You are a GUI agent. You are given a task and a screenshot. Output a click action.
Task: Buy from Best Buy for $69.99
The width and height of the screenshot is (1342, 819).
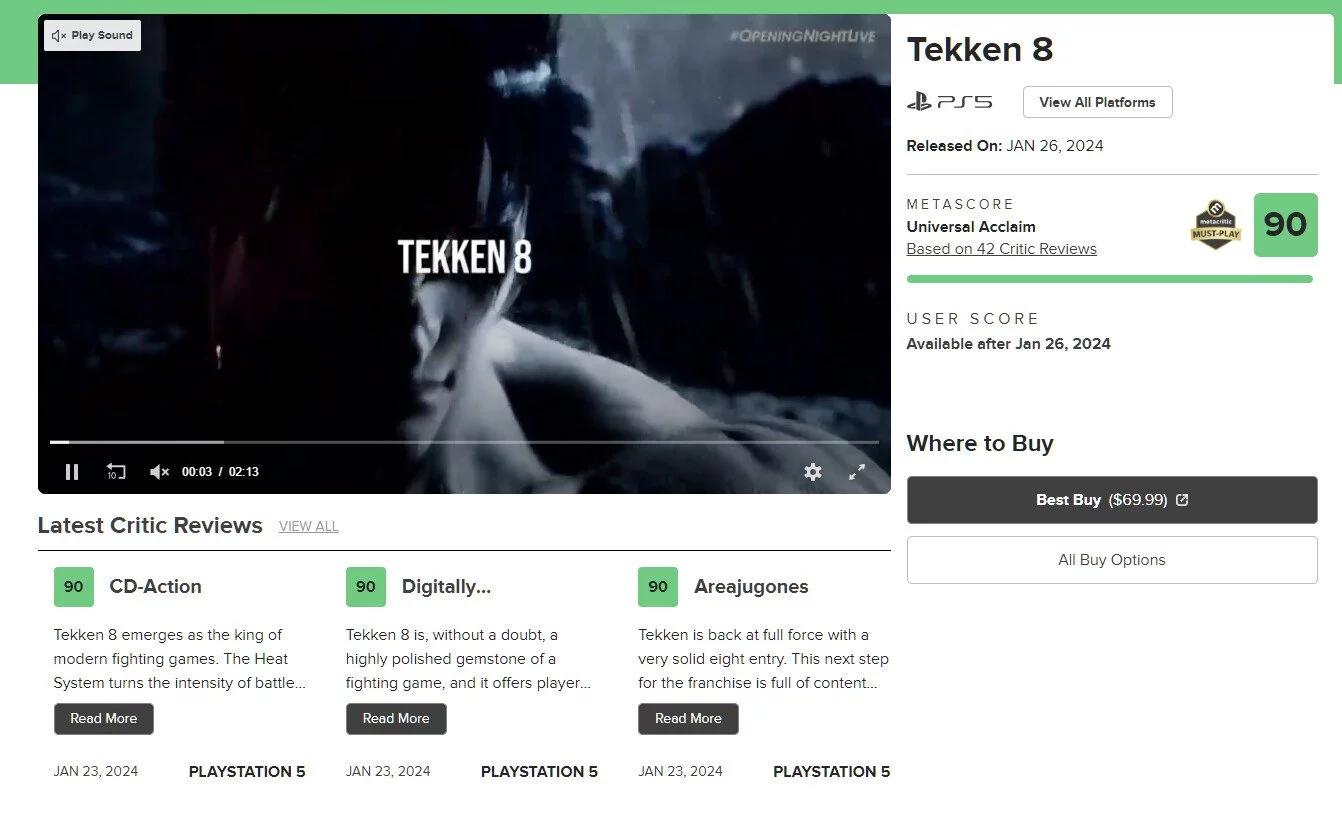(1112, 500)
